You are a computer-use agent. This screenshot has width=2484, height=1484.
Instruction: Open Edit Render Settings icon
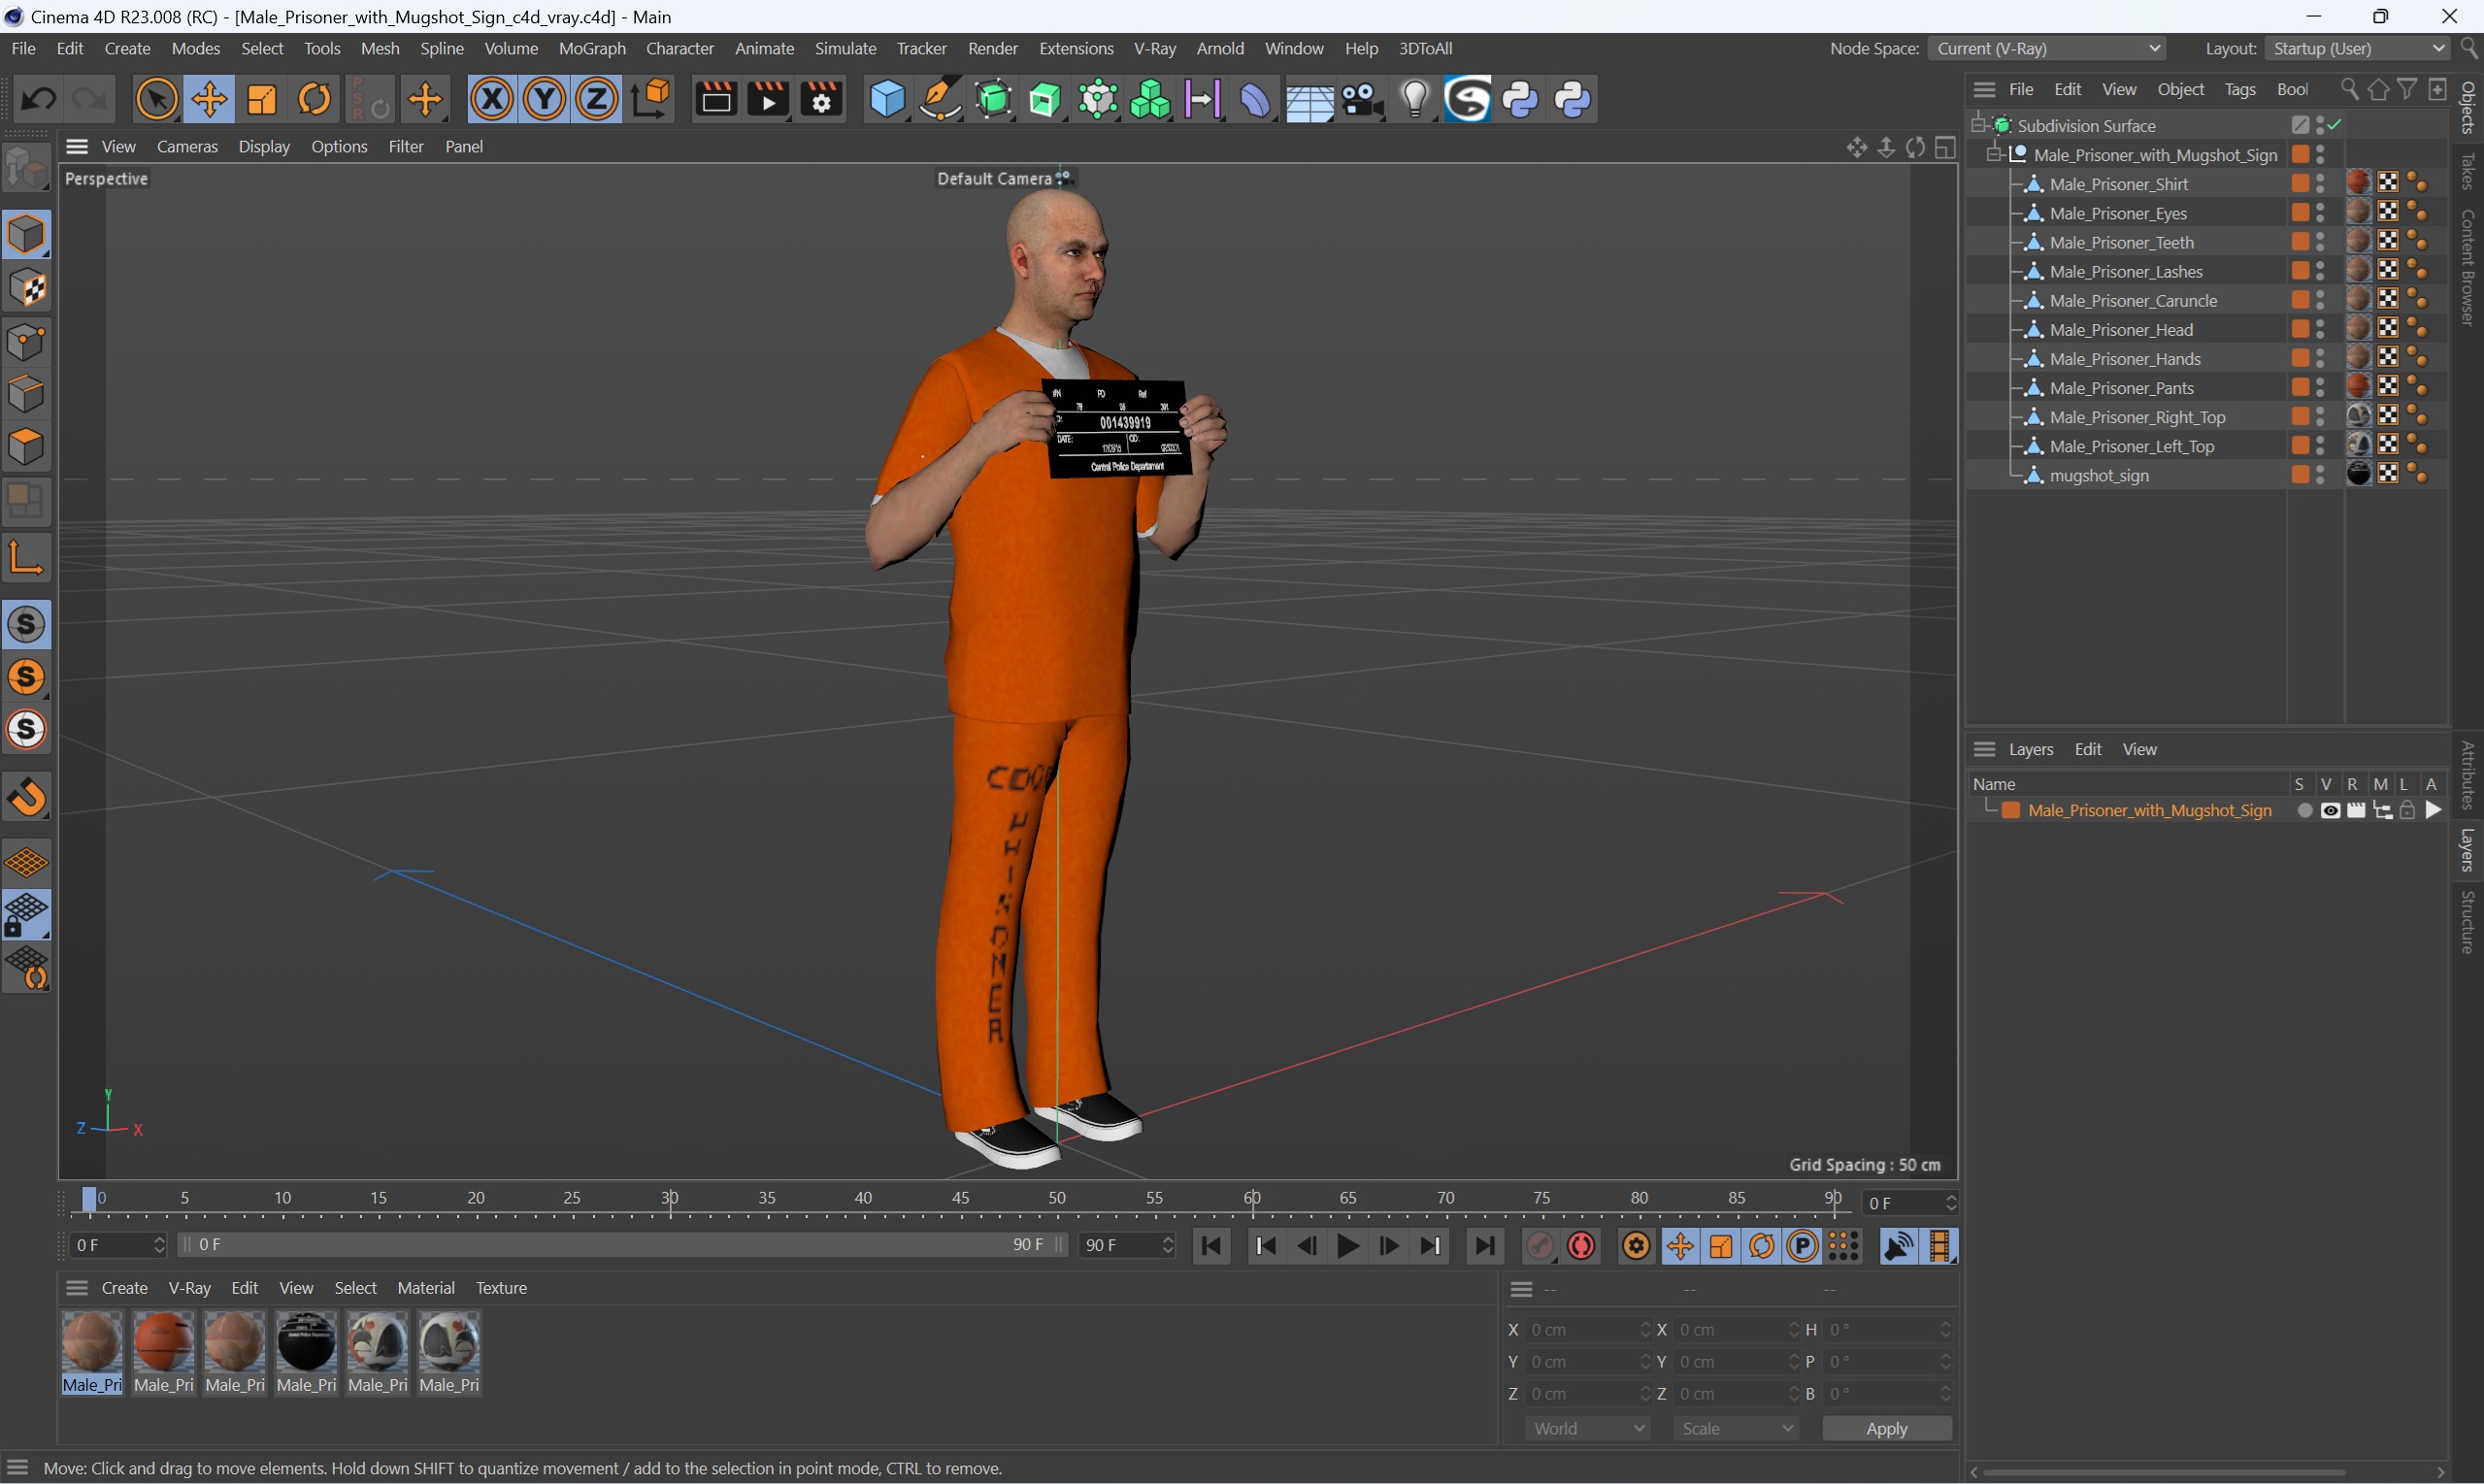(821, 99)
